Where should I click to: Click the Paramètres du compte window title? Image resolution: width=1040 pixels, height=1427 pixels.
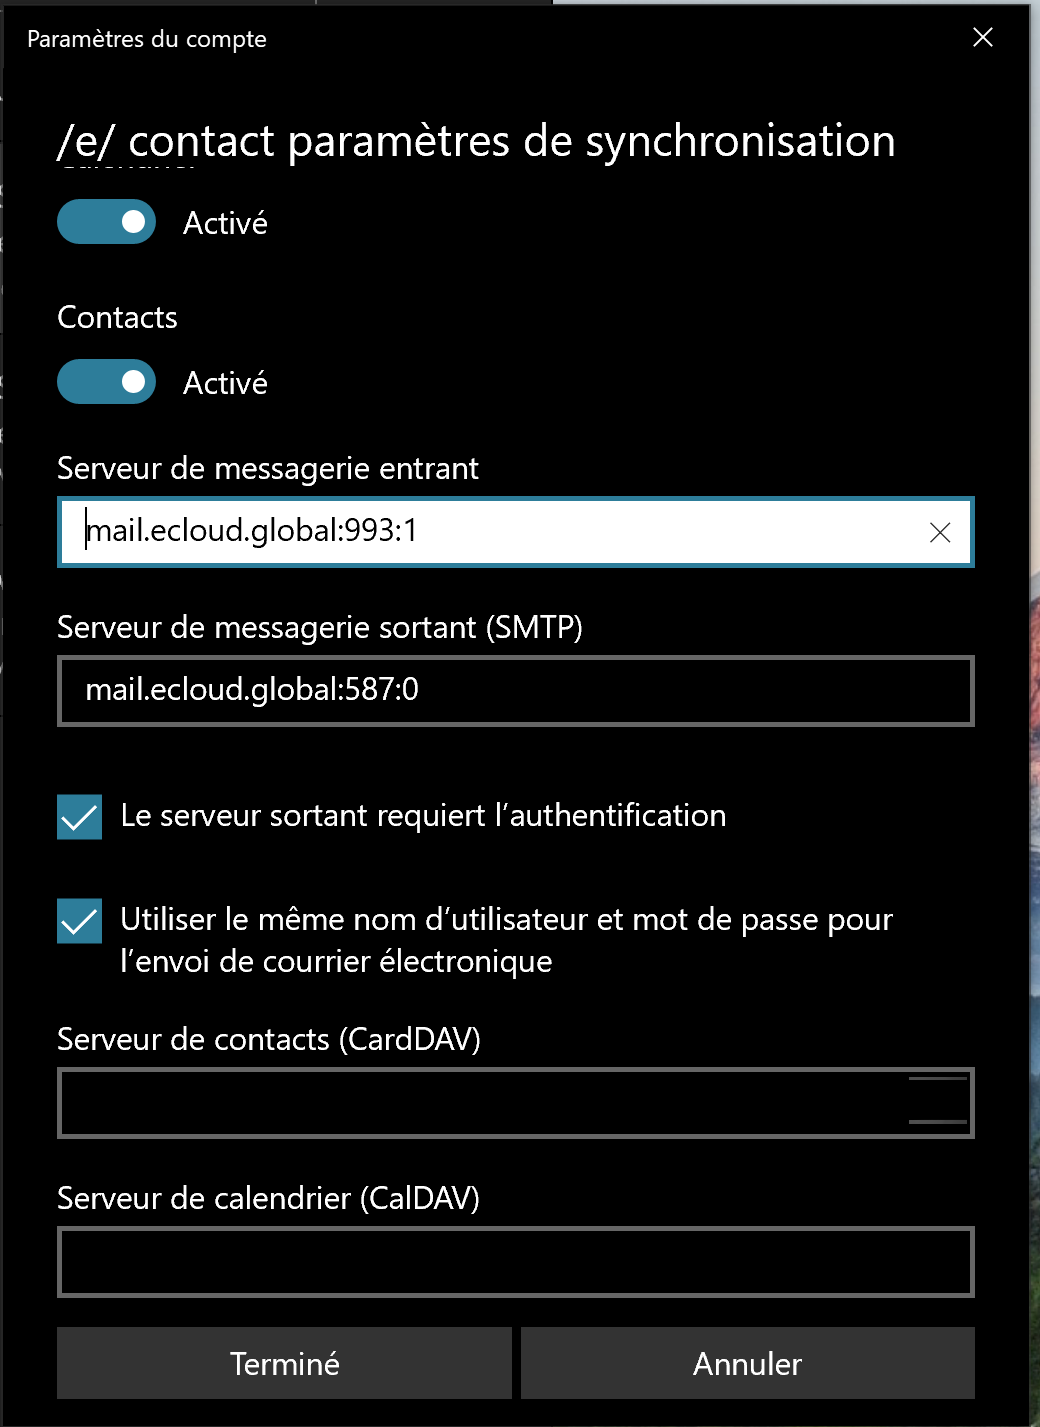(147, 39)
